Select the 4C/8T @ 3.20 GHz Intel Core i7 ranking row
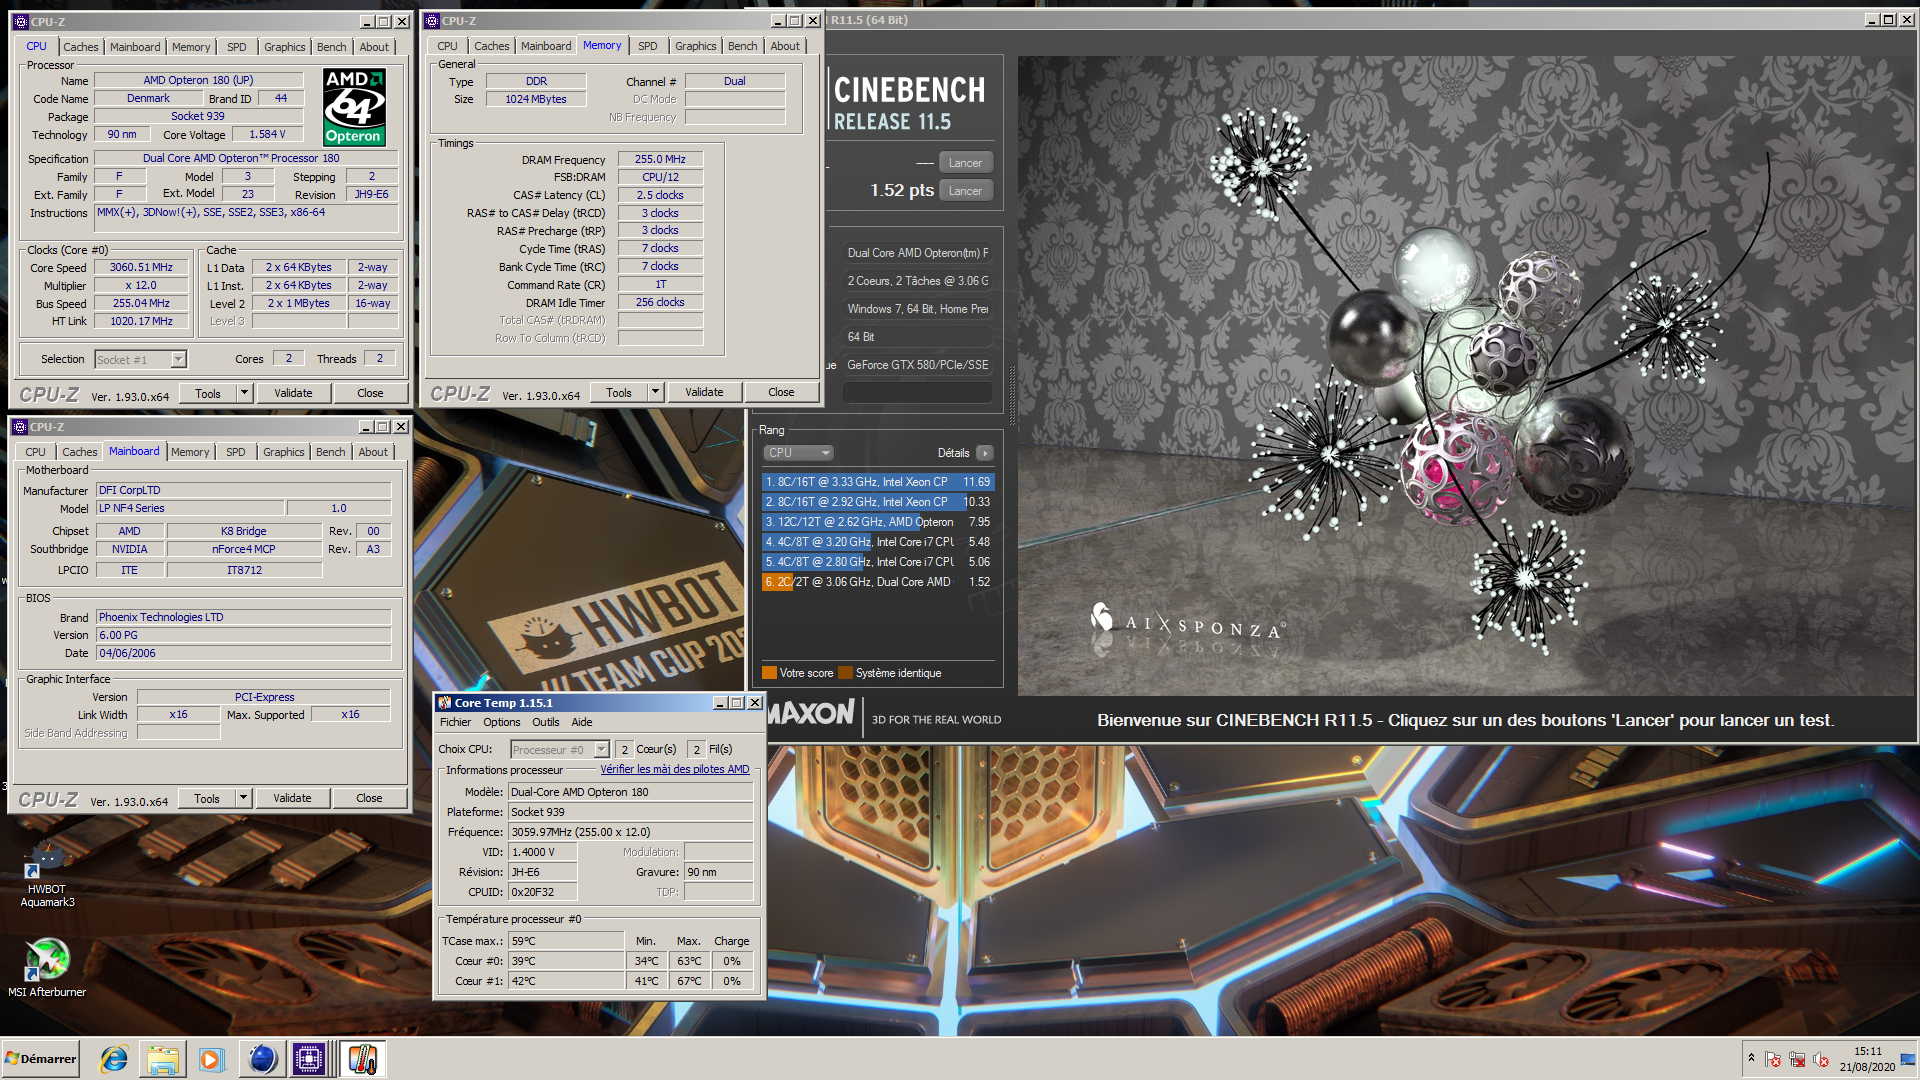 tap(878, 542)
